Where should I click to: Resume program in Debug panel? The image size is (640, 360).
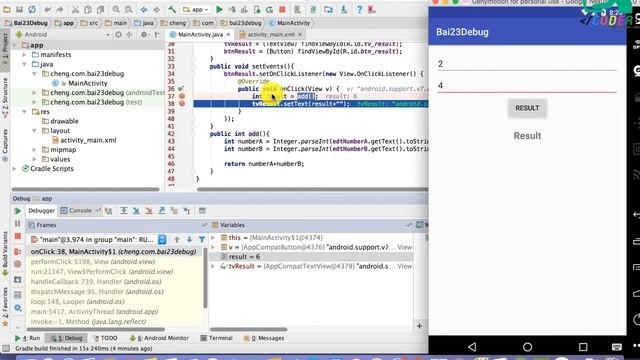pyautogui.click(x=18, y=211)
